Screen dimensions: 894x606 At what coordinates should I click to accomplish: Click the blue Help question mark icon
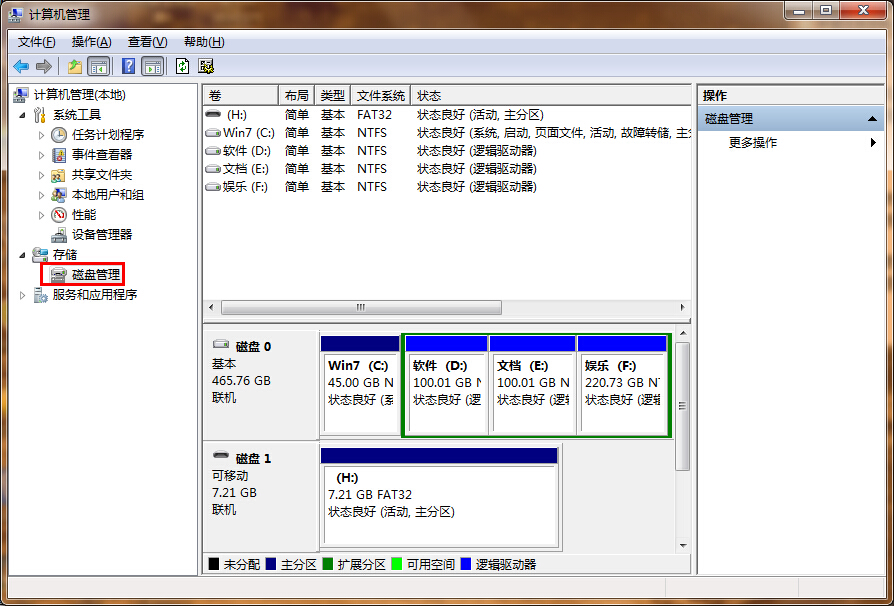(128, 66)
